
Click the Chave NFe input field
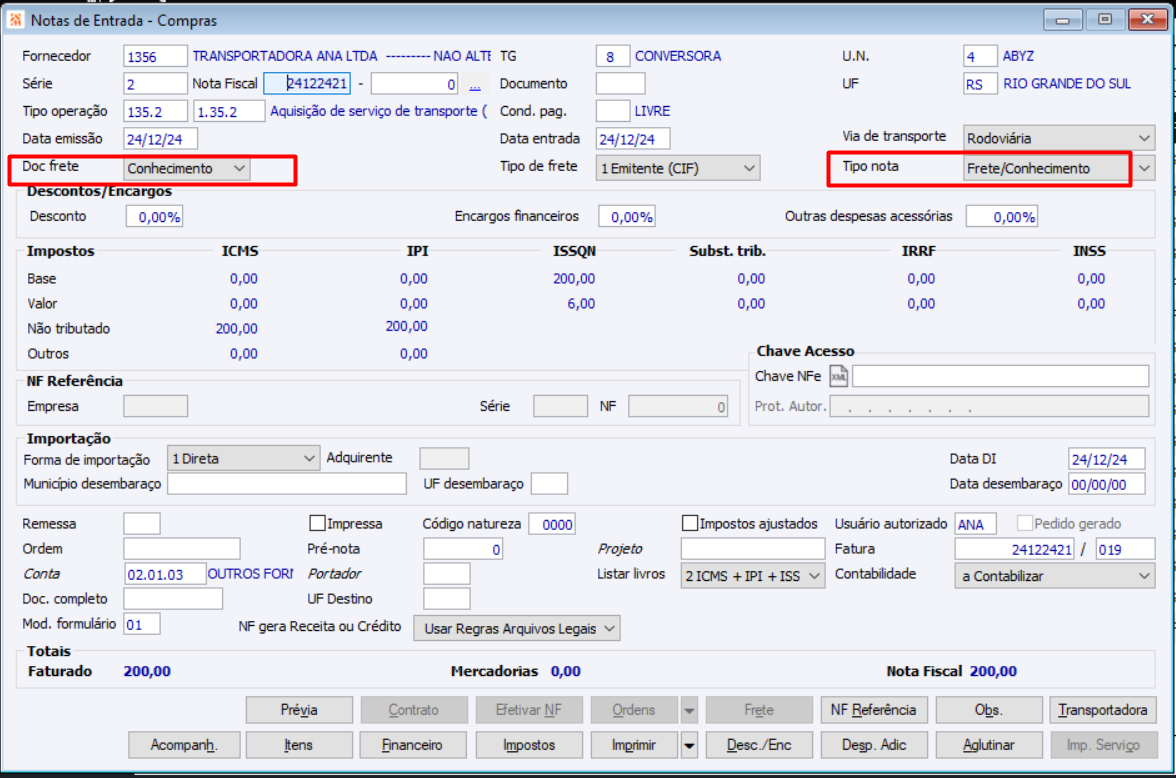point(1000,377)
